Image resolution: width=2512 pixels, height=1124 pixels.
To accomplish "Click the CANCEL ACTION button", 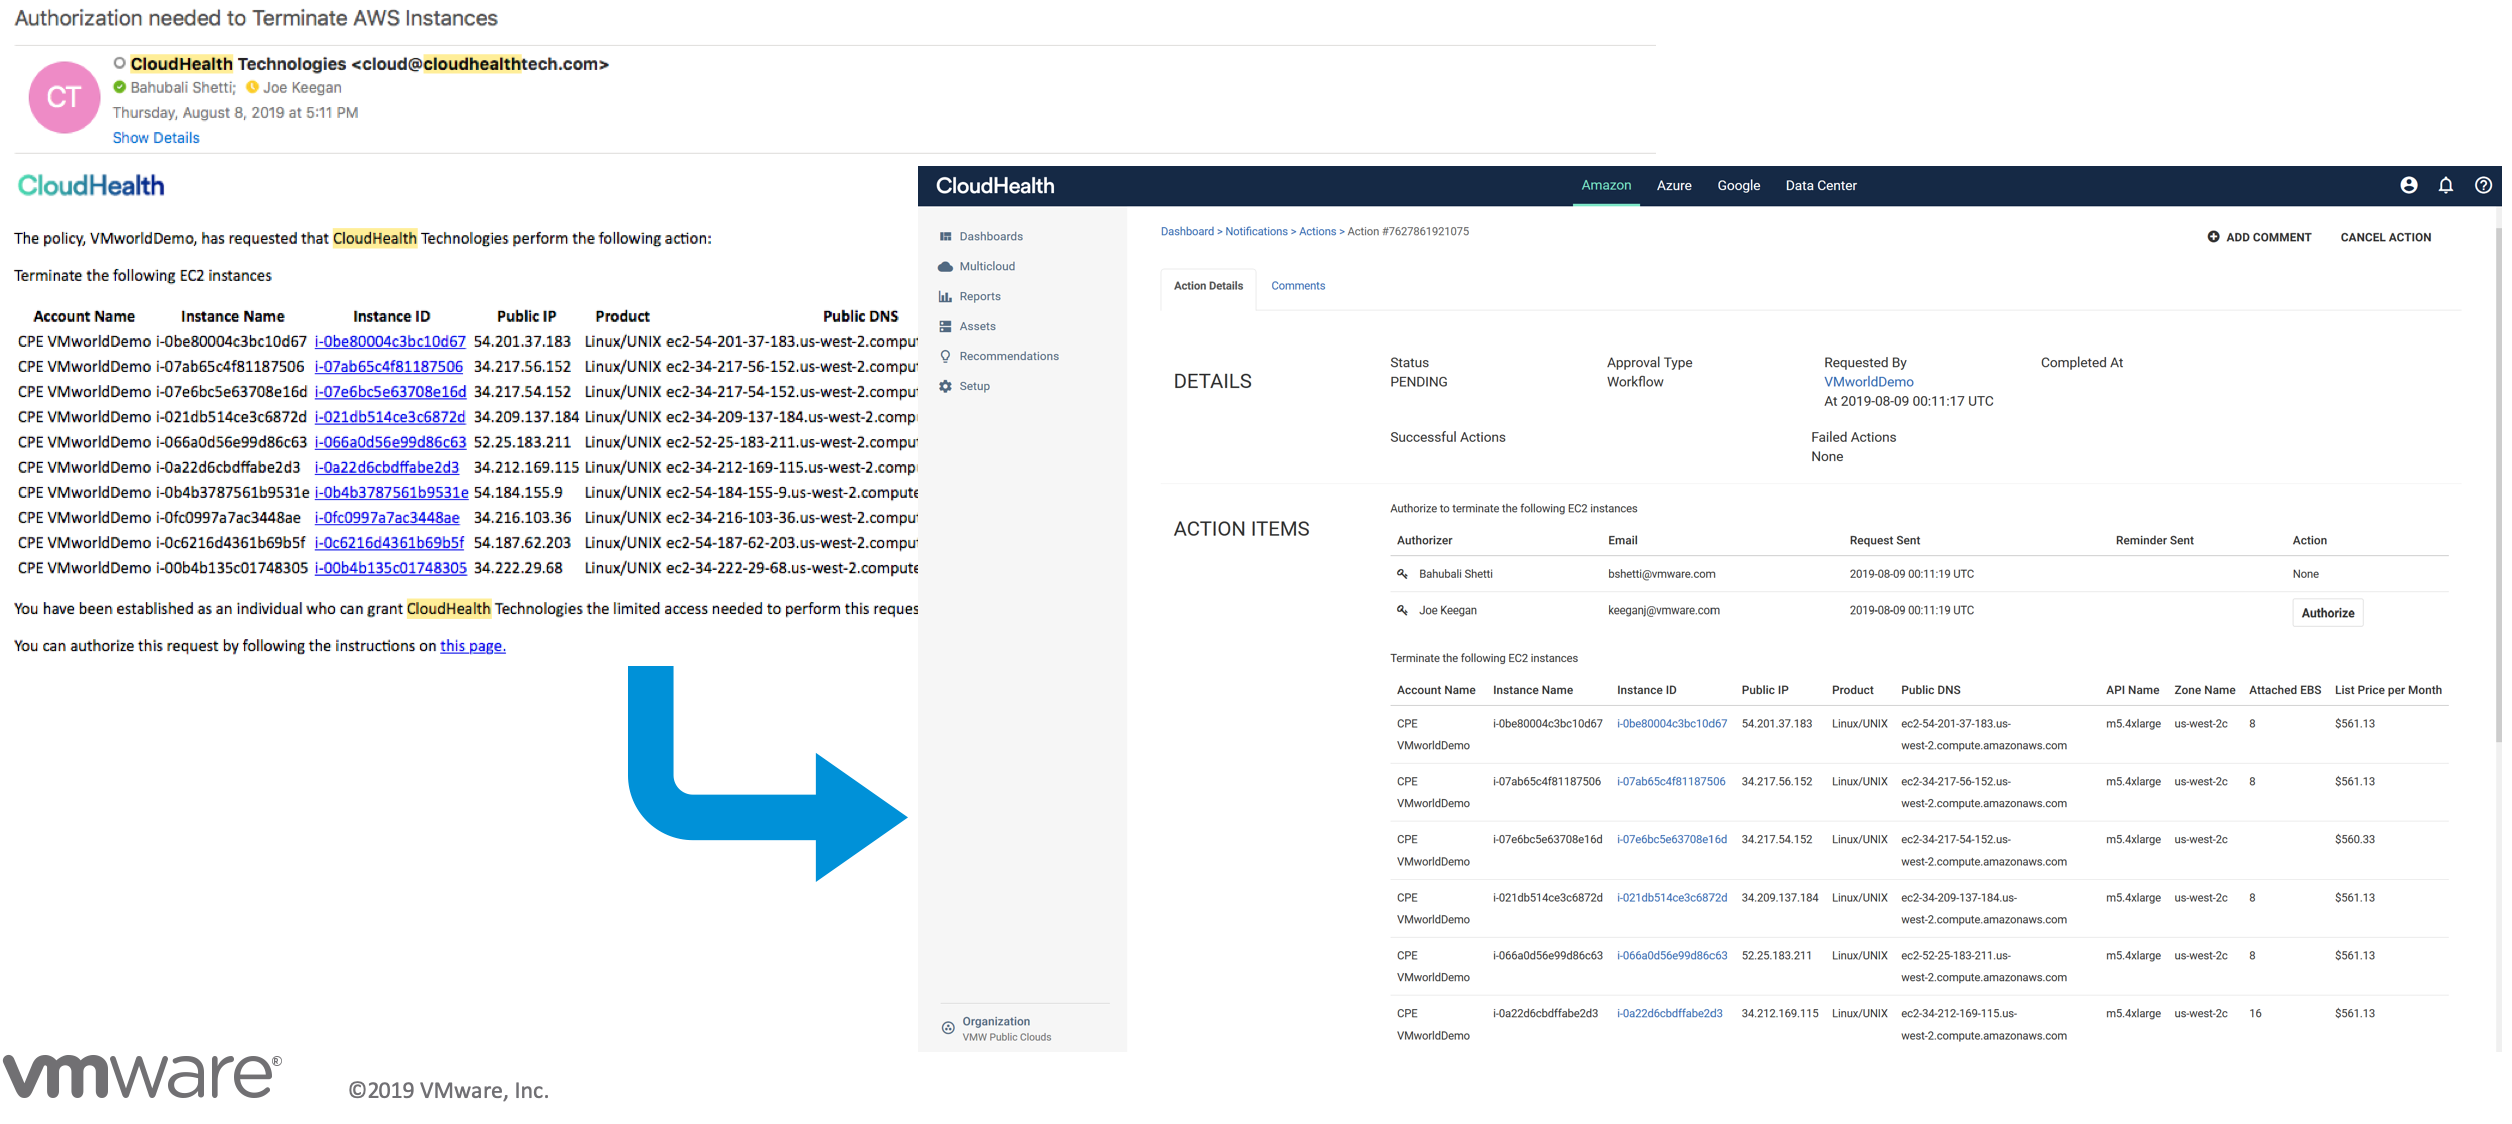I will click(x=2385, y=238).
